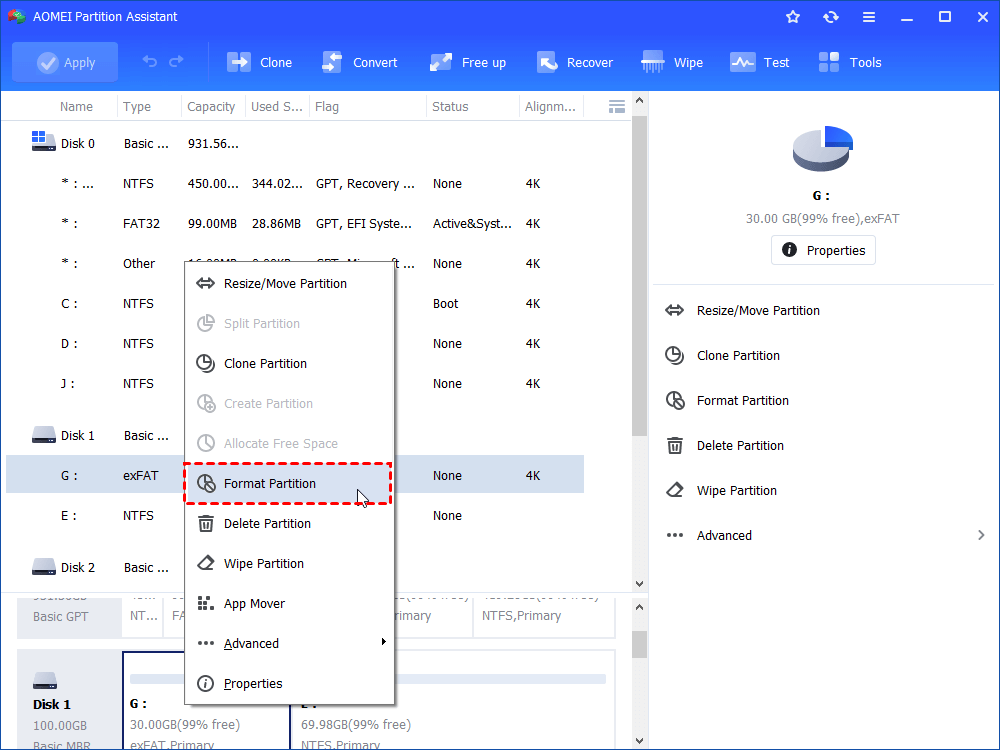Choose Clone Partition in context menu

[x=290, y=364]
